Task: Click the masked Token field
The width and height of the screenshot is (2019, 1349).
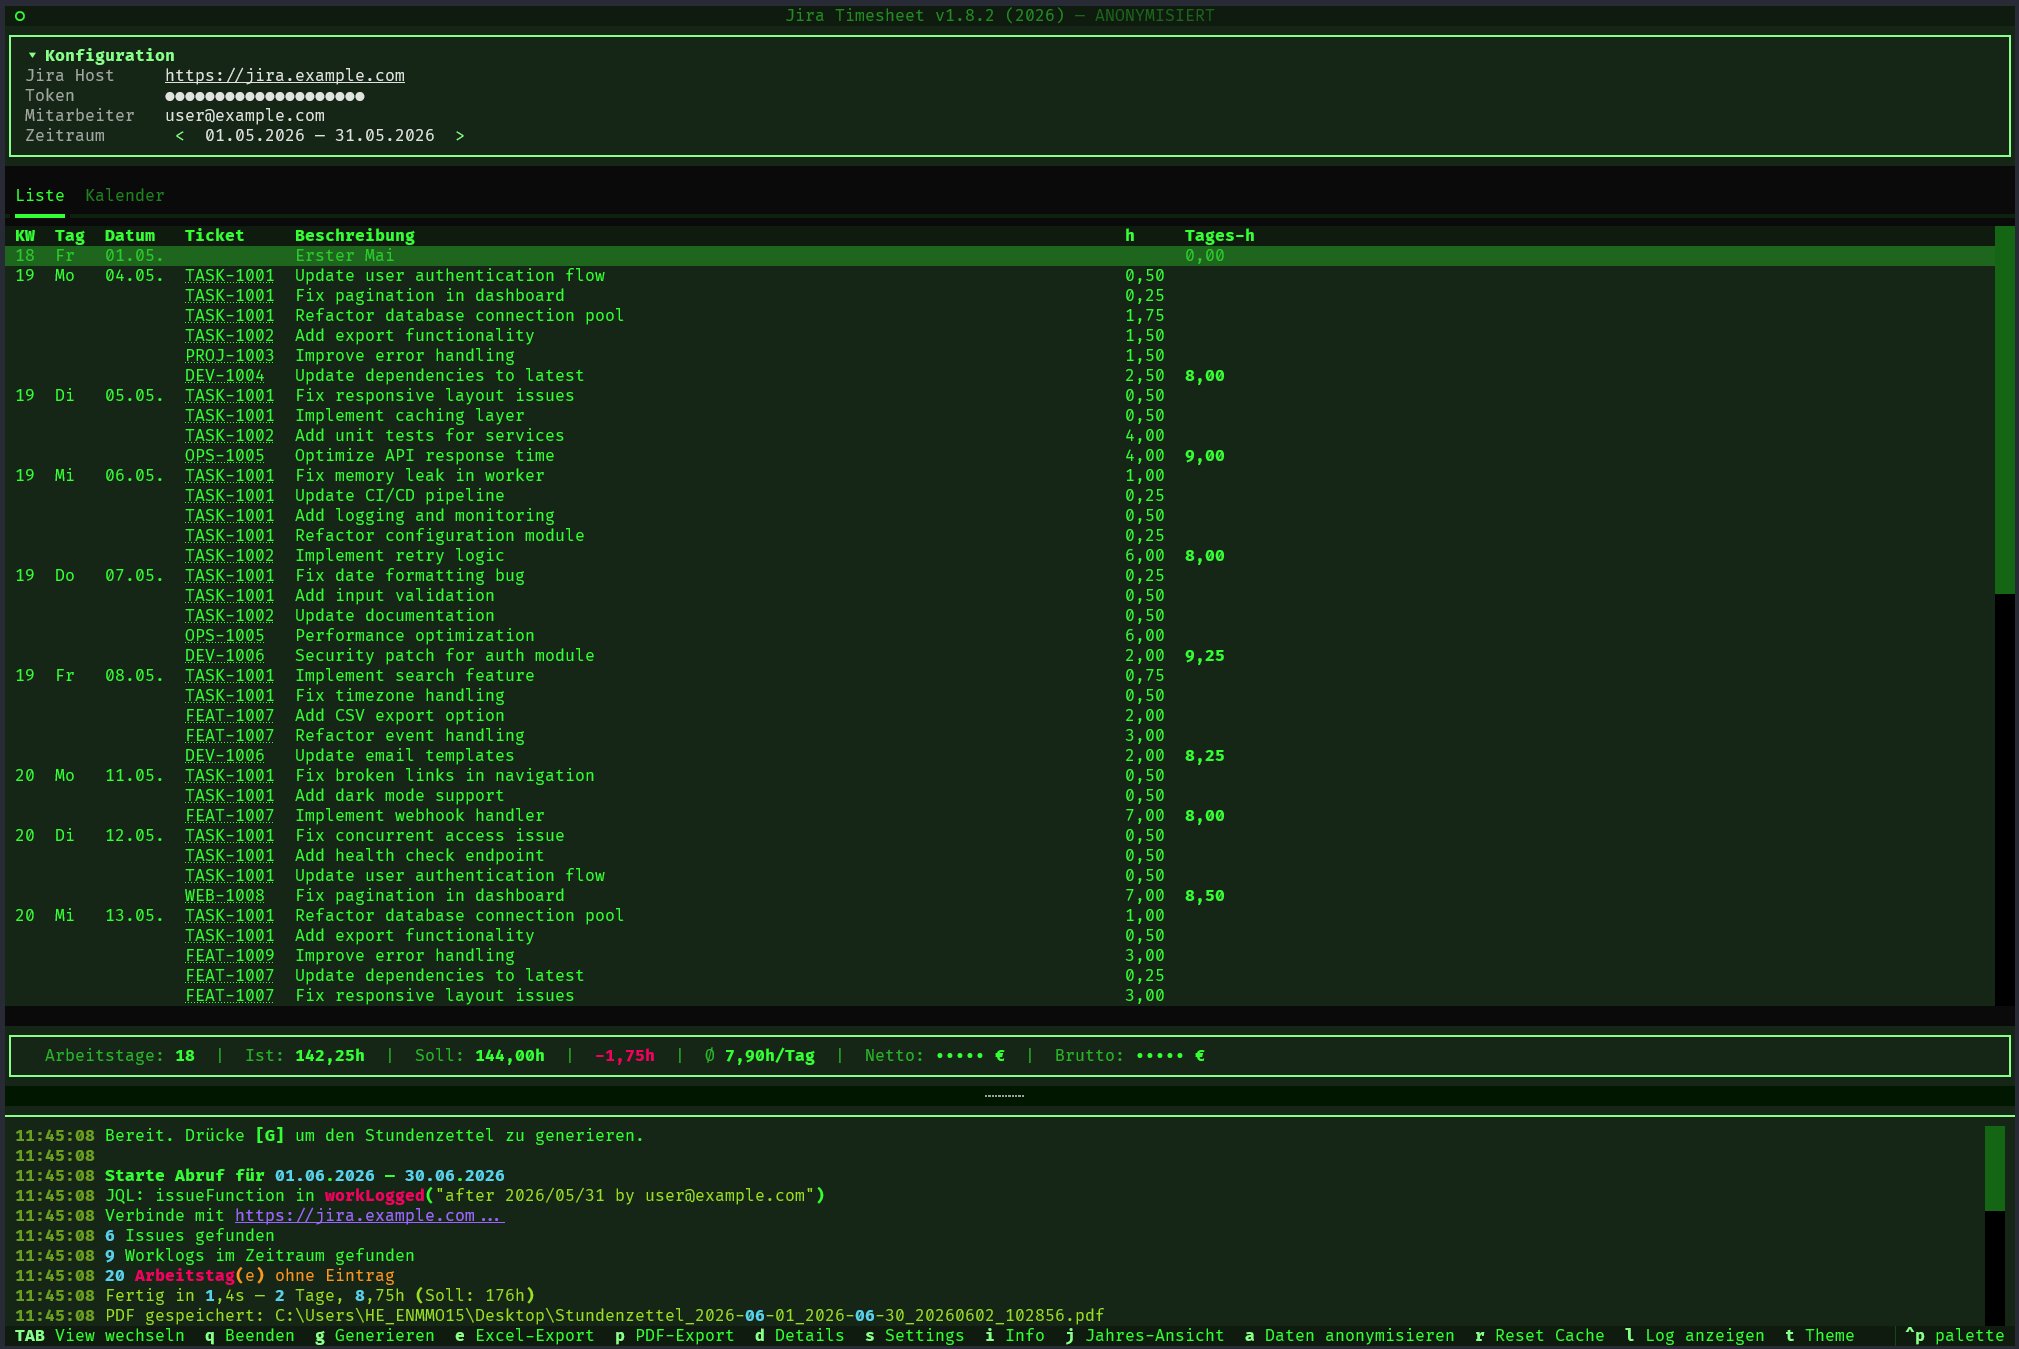Action: point(265,95)
